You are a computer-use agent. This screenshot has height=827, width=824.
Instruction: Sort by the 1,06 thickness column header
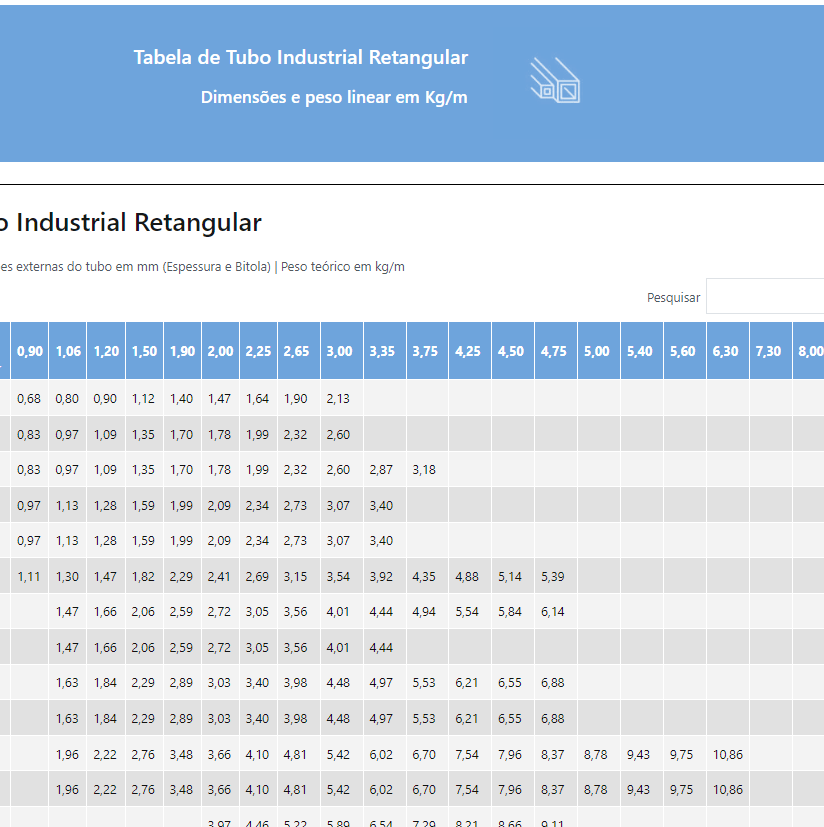click(x=68, y=351)
